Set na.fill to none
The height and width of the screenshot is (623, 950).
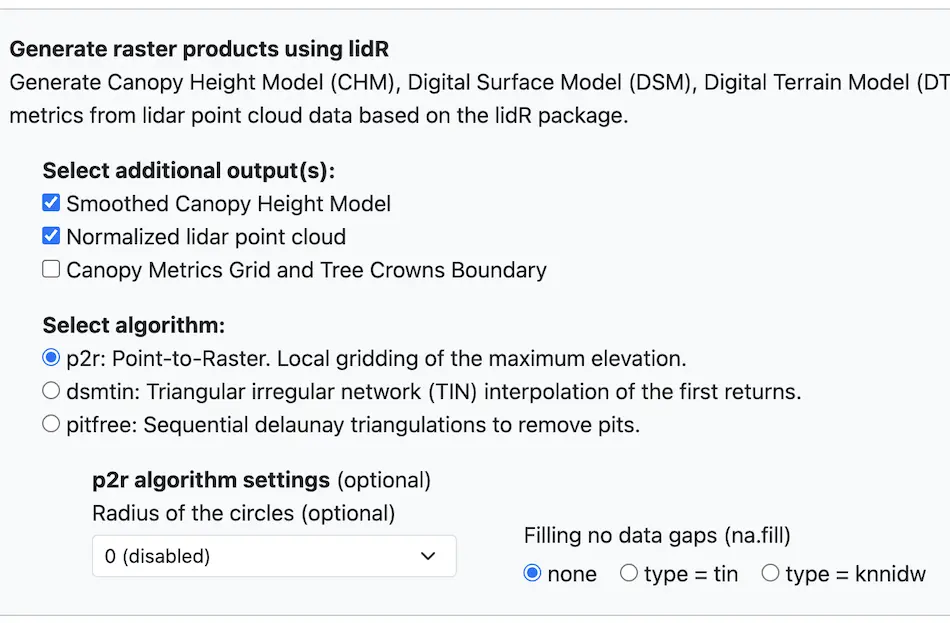[532, 574]
